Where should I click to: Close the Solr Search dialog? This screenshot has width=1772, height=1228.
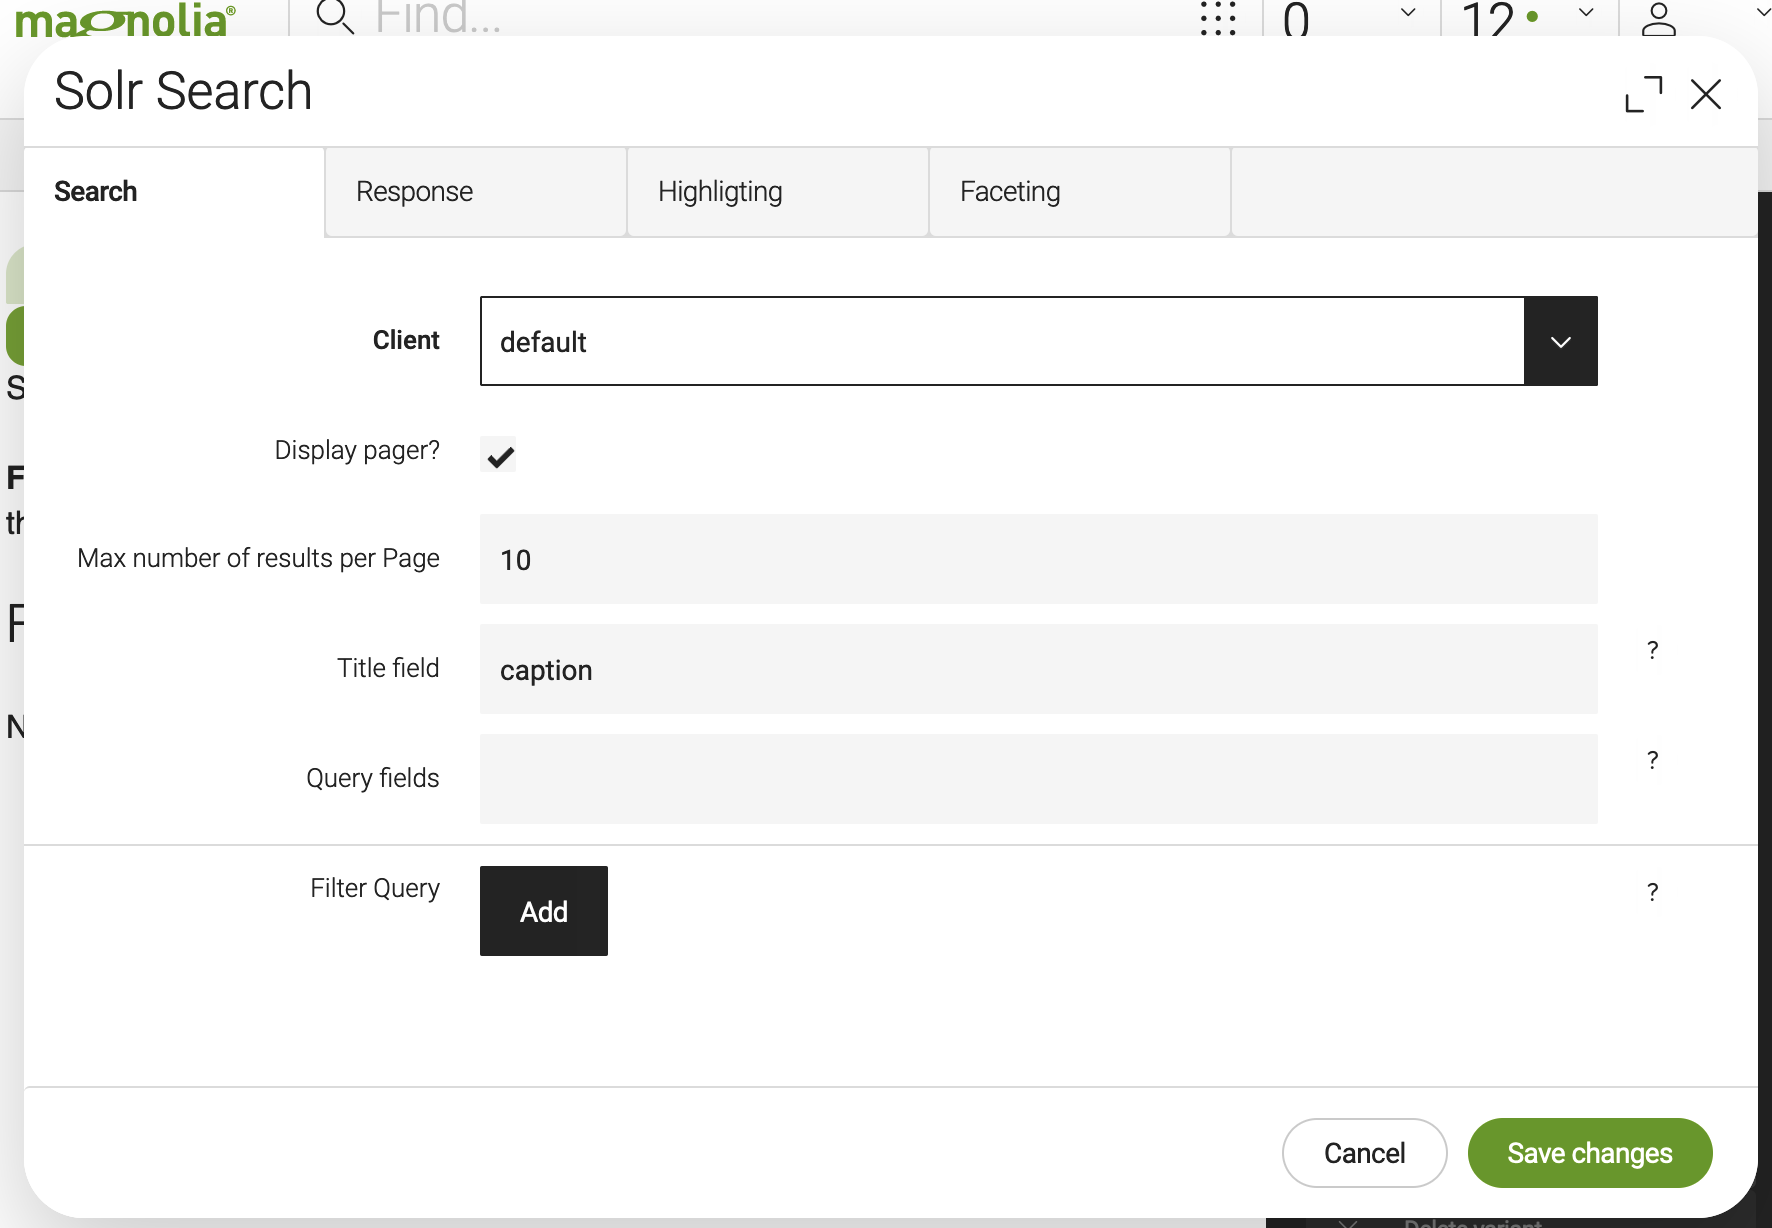pos(1706,95)
